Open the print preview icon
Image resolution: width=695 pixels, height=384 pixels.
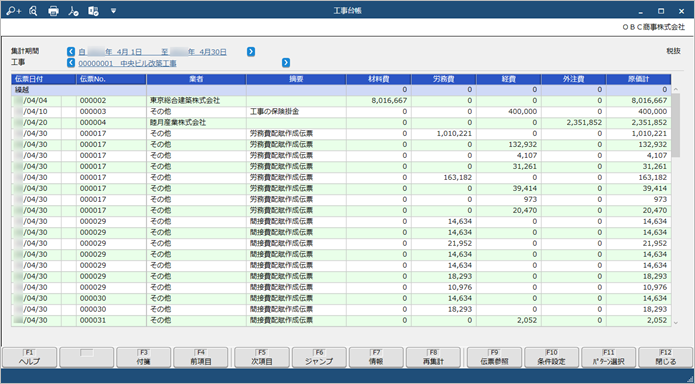(33, 11)
